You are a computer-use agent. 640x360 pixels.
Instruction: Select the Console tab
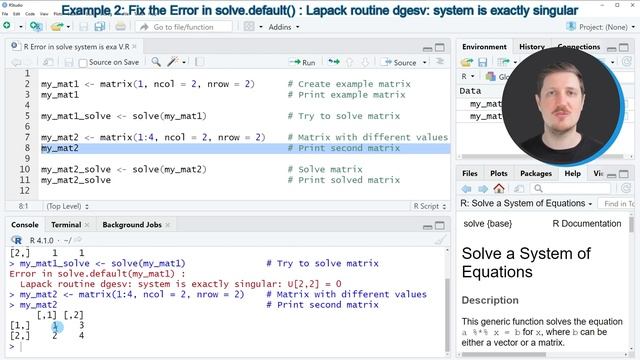point(25,224)
